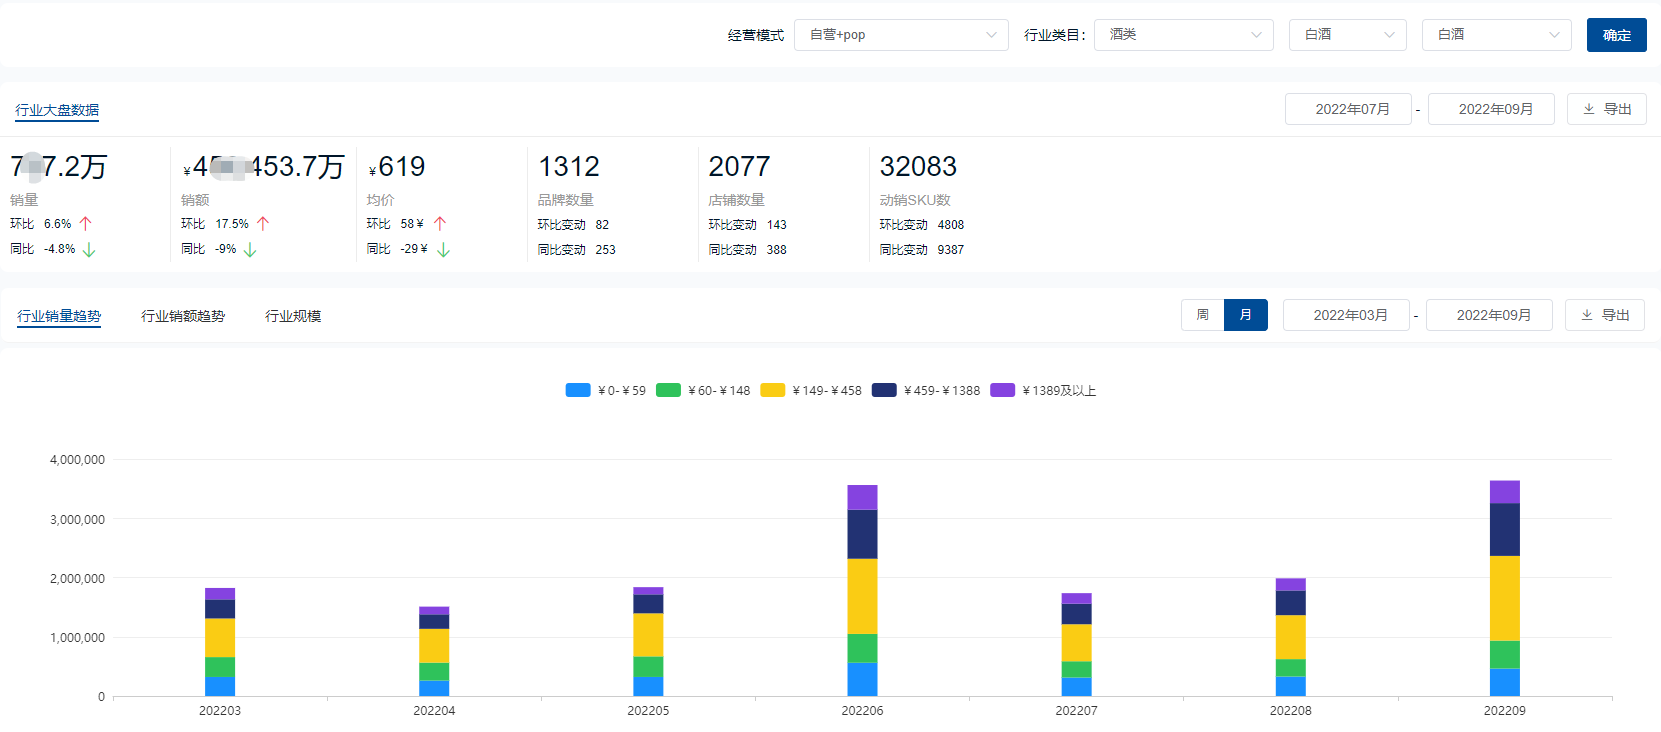Viewport: 1661px width, 732px height.
Task: Click the 行业大盘数据 heading link
Action: pyautogui.click(x=57, y=110)
